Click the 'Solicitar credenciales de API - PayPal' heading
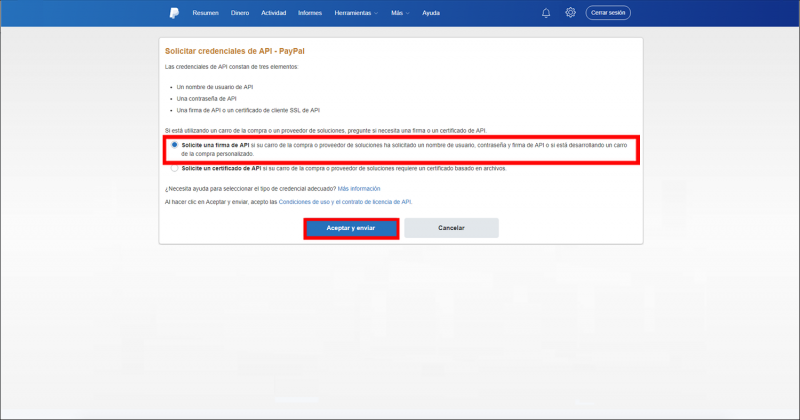This screenshot has width=800, height=420. coord(235,51)
